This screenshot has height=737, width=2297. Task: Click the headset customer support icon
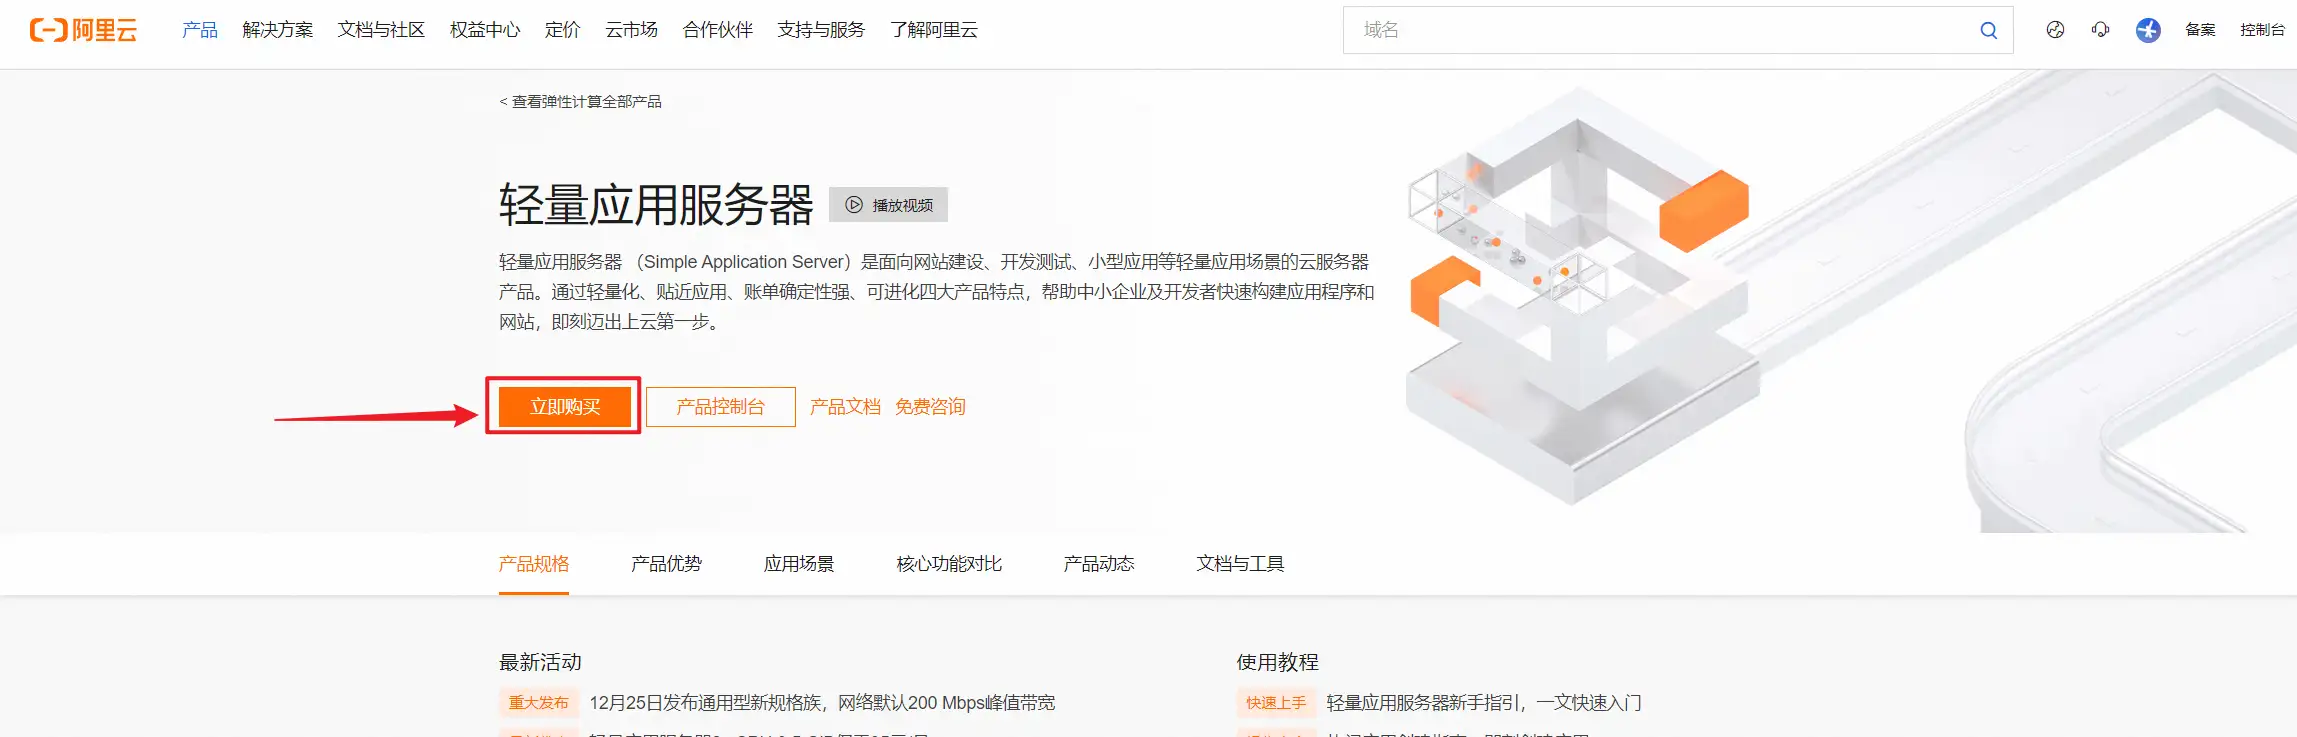tap(2100, 30)
